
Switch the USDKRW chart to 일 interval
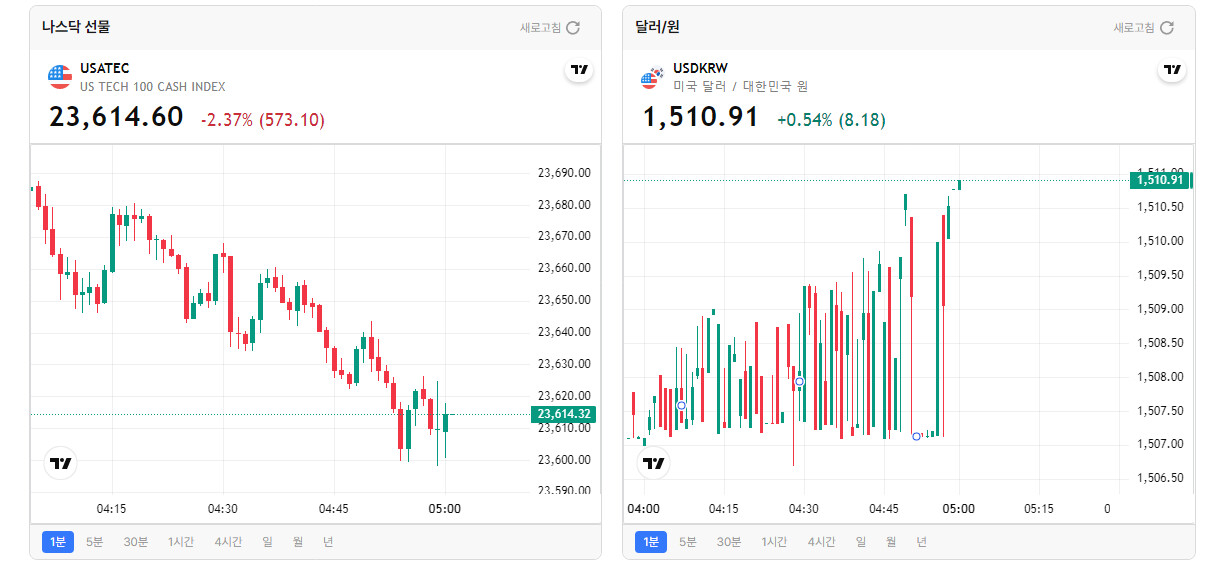[861, 542]
